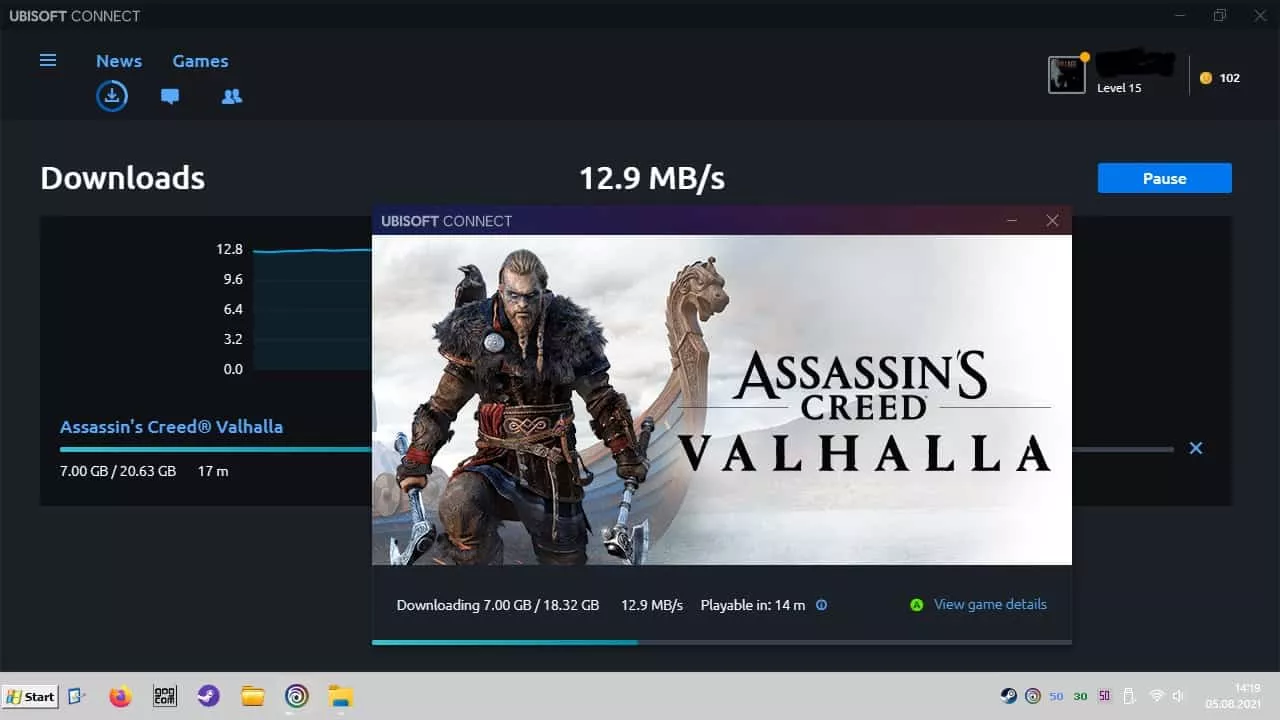
Task: Open the friends icon
Action: [x=232, y=97]
